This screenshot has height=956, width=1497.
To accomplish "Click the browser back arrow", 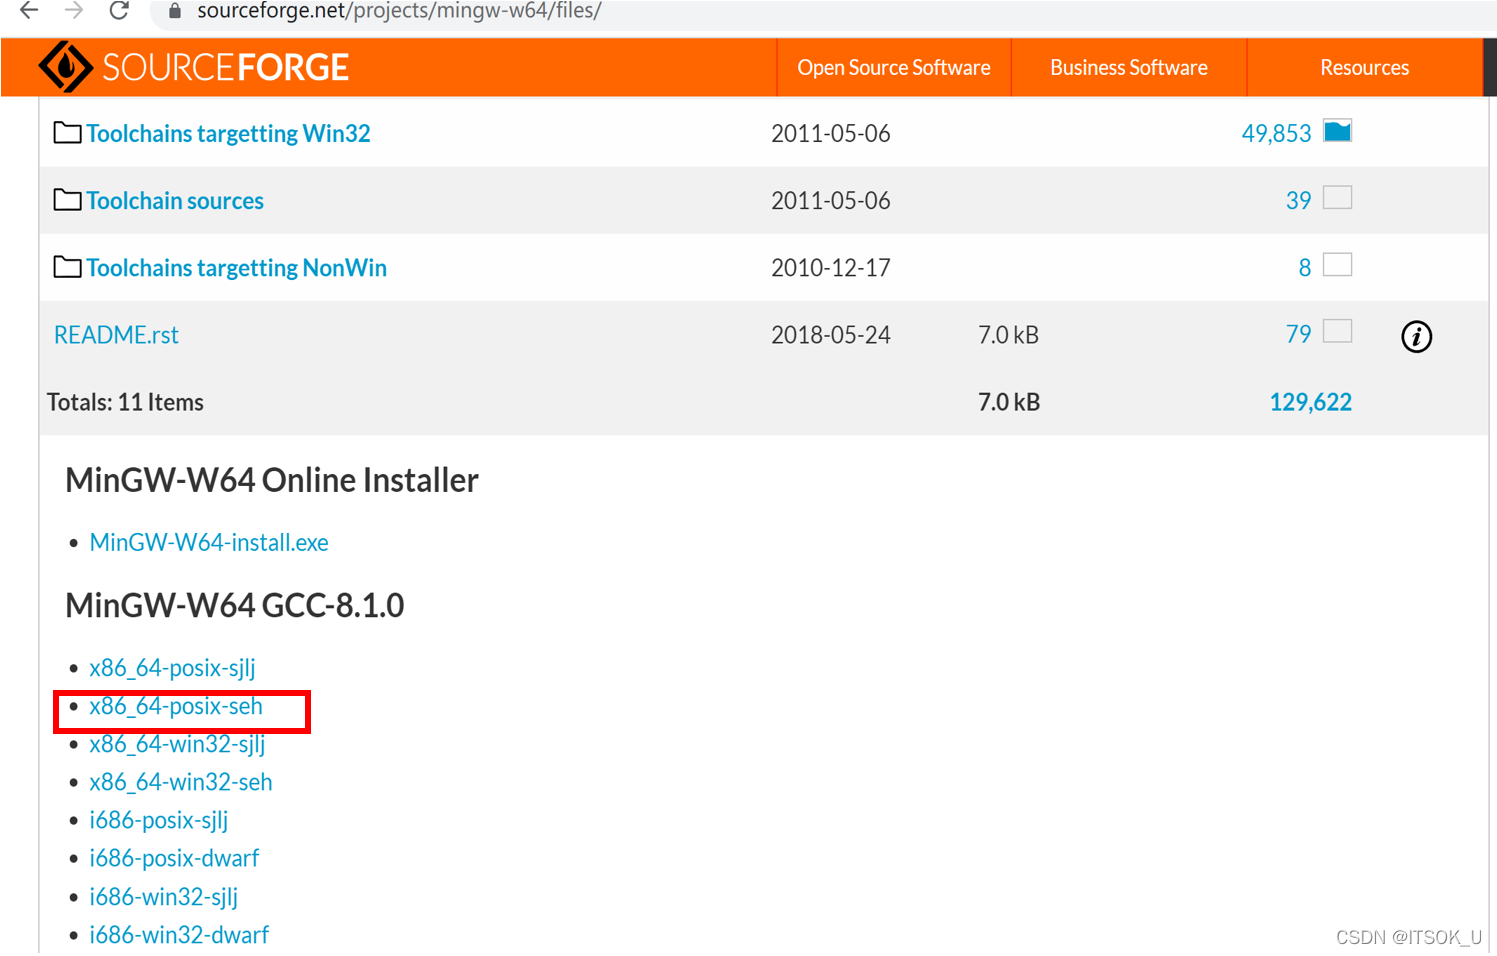I will tap(29, 11).
